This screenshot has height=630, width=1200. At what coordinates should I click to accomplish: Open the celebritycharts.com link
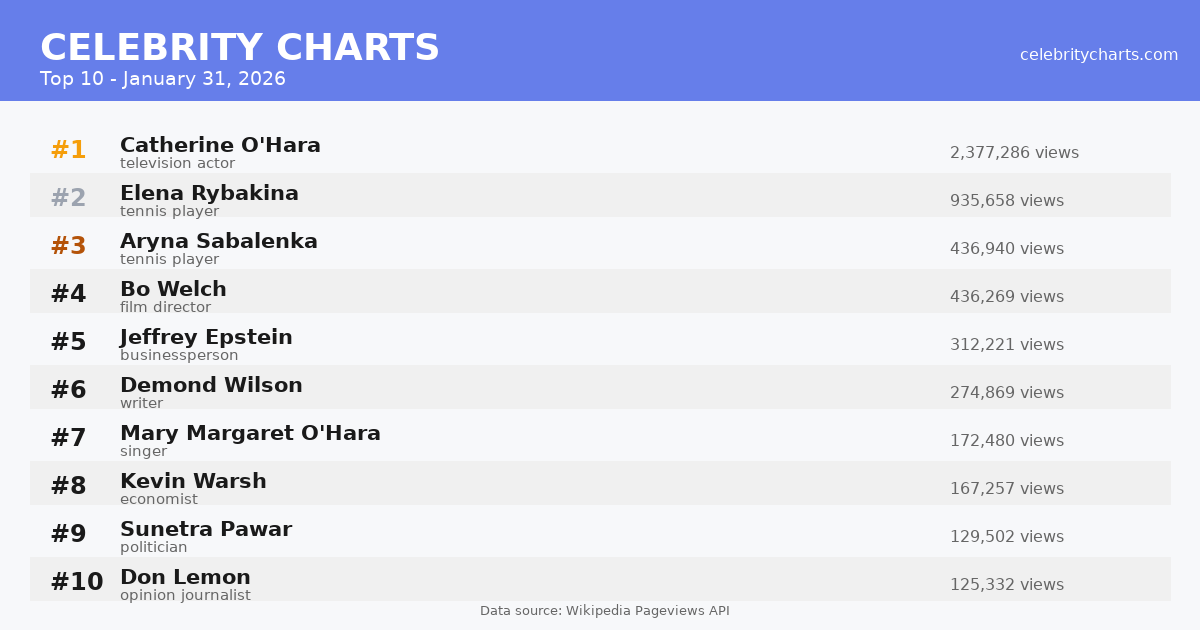click(1098, 55)
